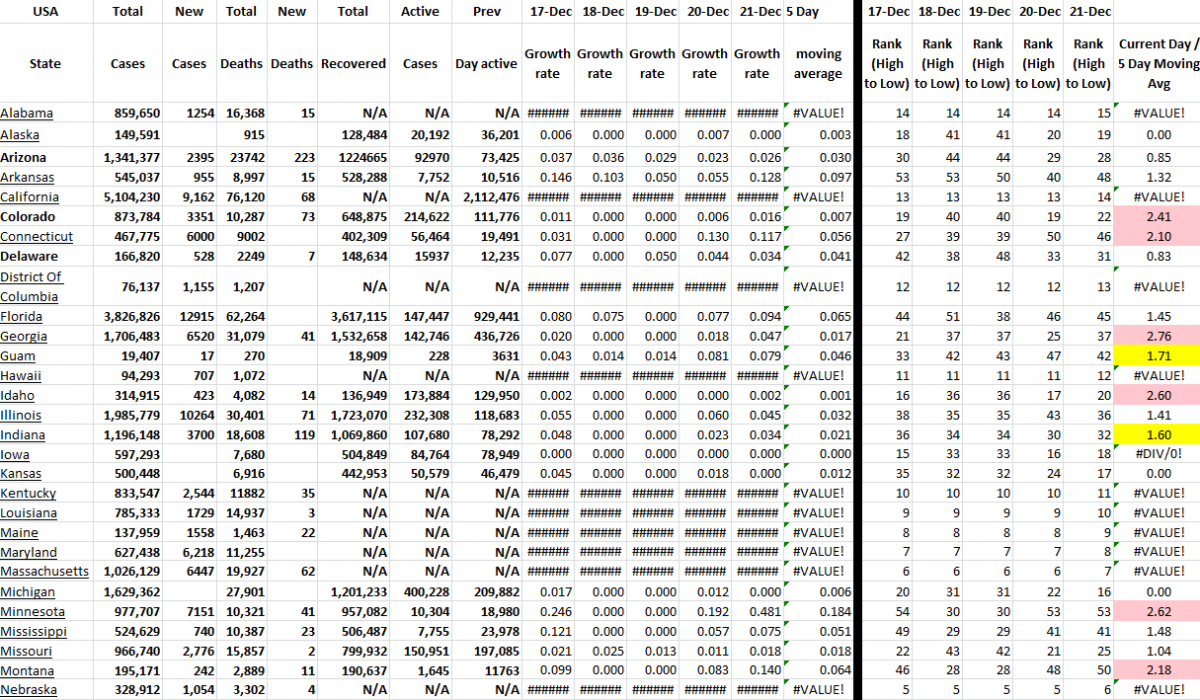This screenshot has width=1200, height=700.
Task: Open the California state link
Action: 30,197
